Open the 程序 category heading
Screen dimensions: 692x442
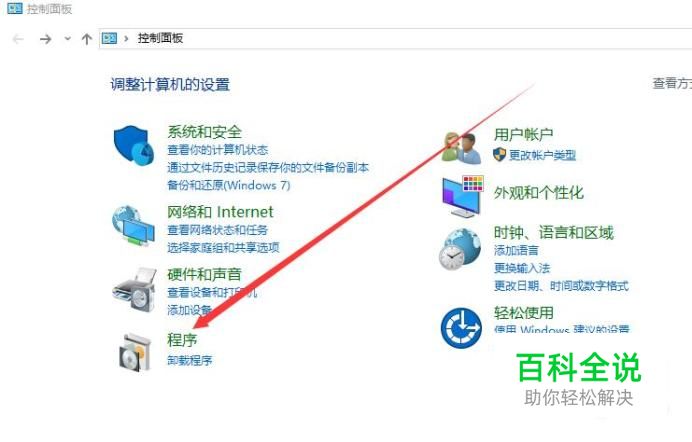pos(182,340)
